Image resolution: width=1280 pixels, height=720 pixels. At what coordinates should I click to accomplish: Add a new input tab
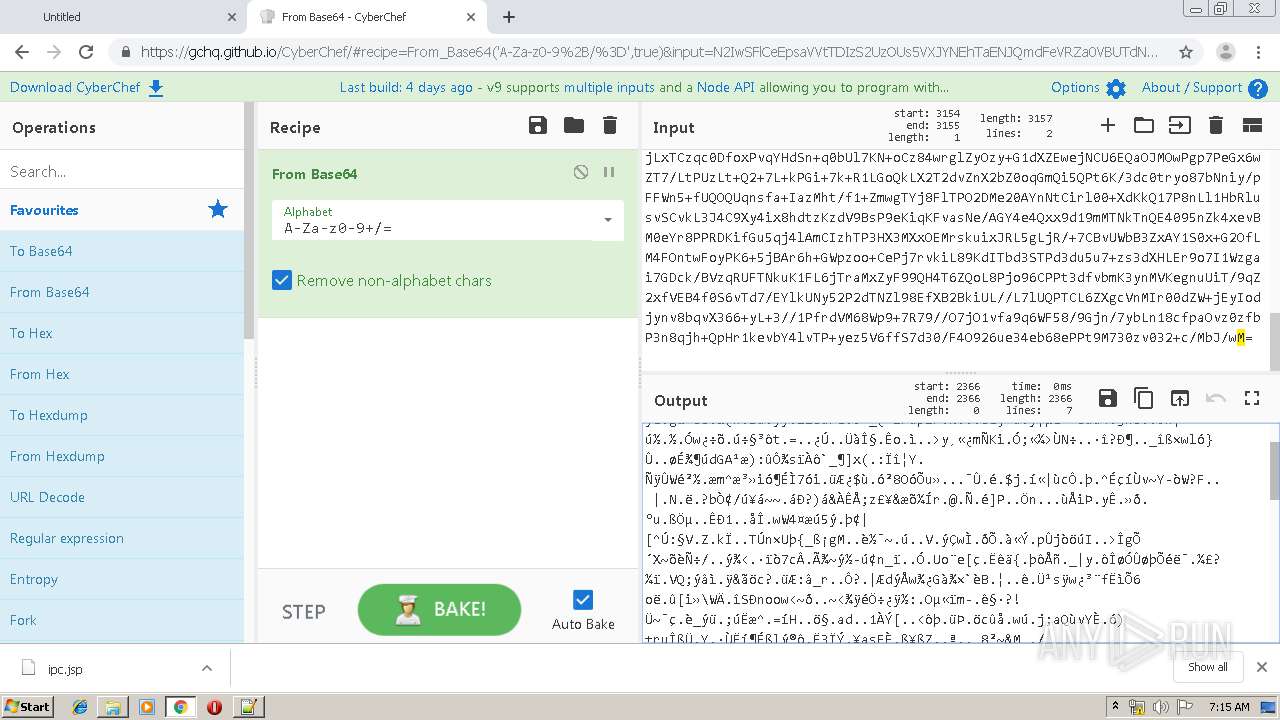tap(1107, 125)
